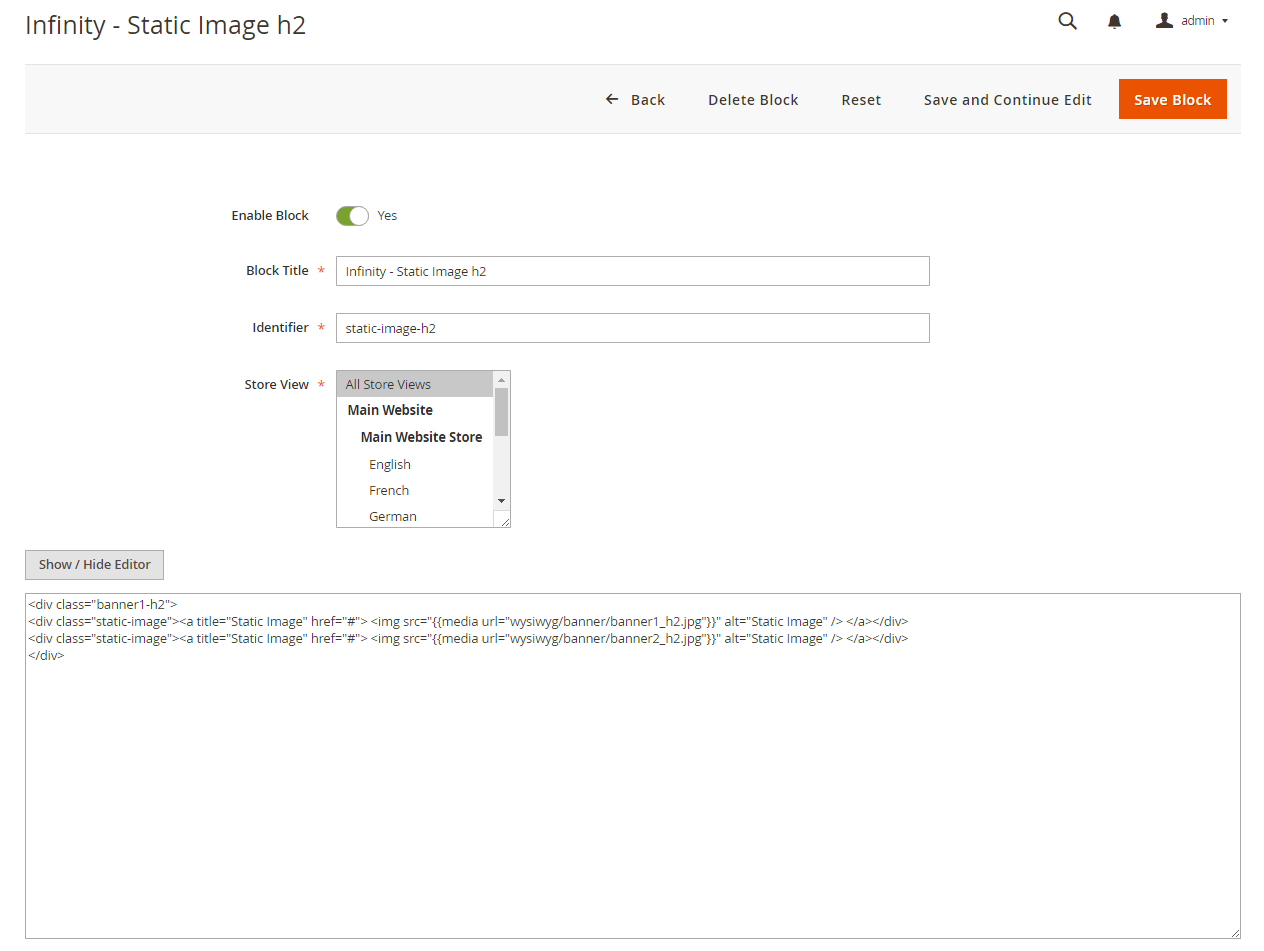Select English store view

coord(390,464)
